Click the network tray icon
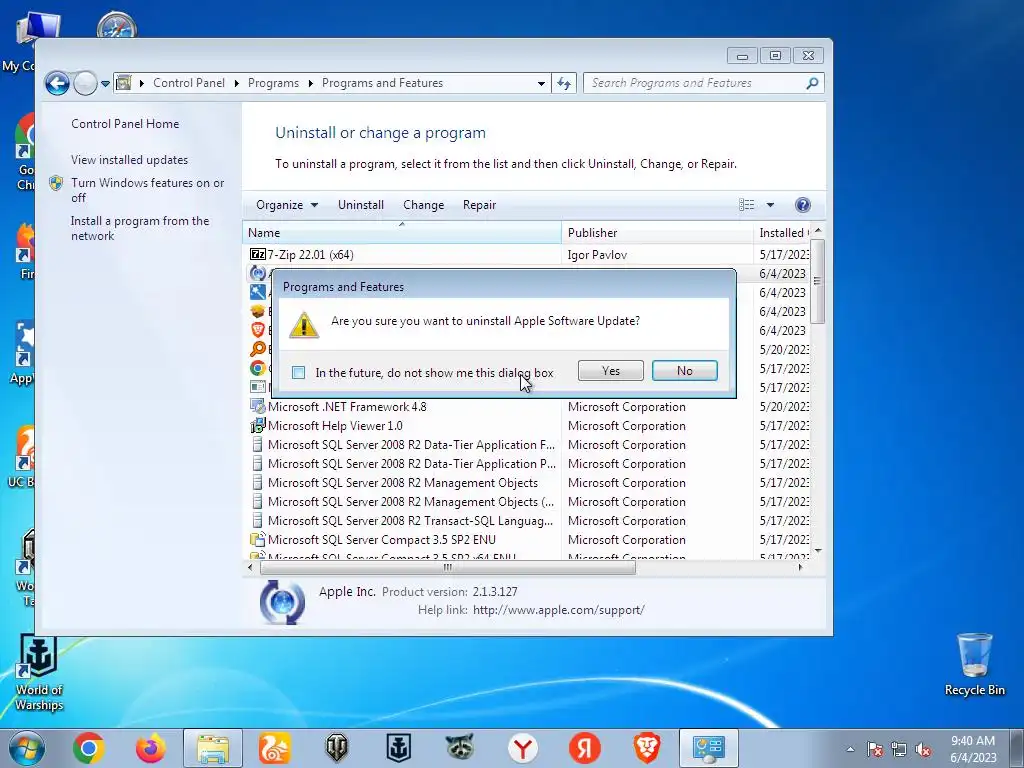This screenshot has width=1024, height=768. (899, 749)
